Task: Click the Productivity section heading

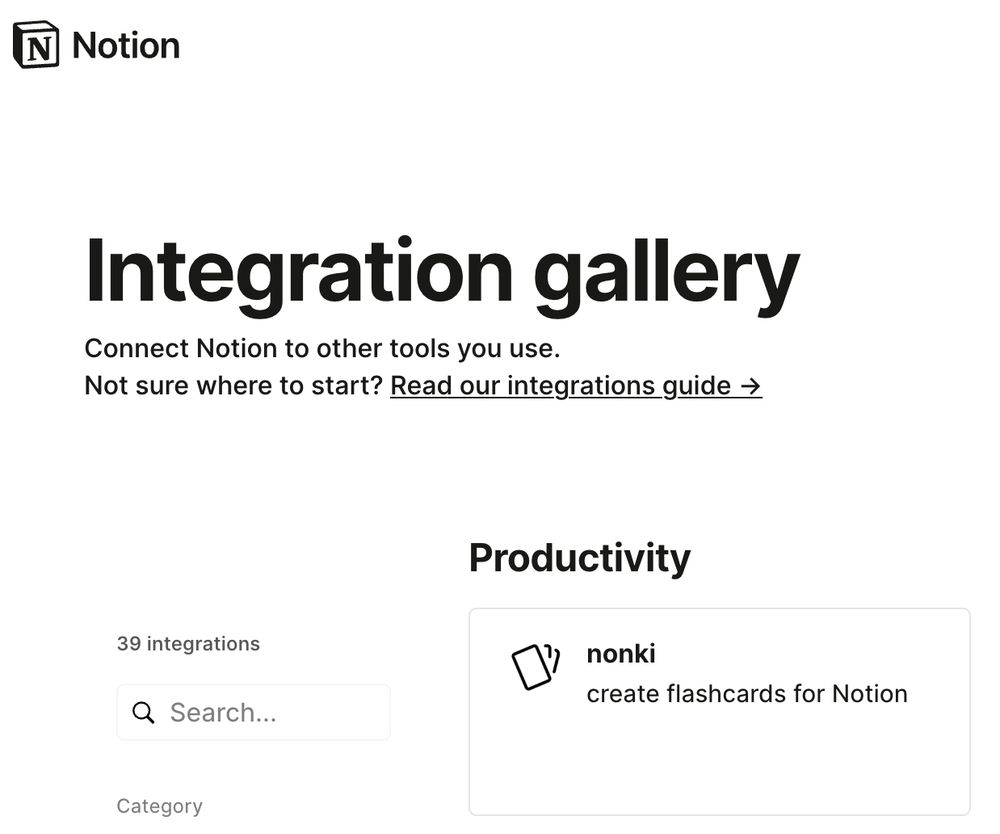Action: (x=580, y=559)
